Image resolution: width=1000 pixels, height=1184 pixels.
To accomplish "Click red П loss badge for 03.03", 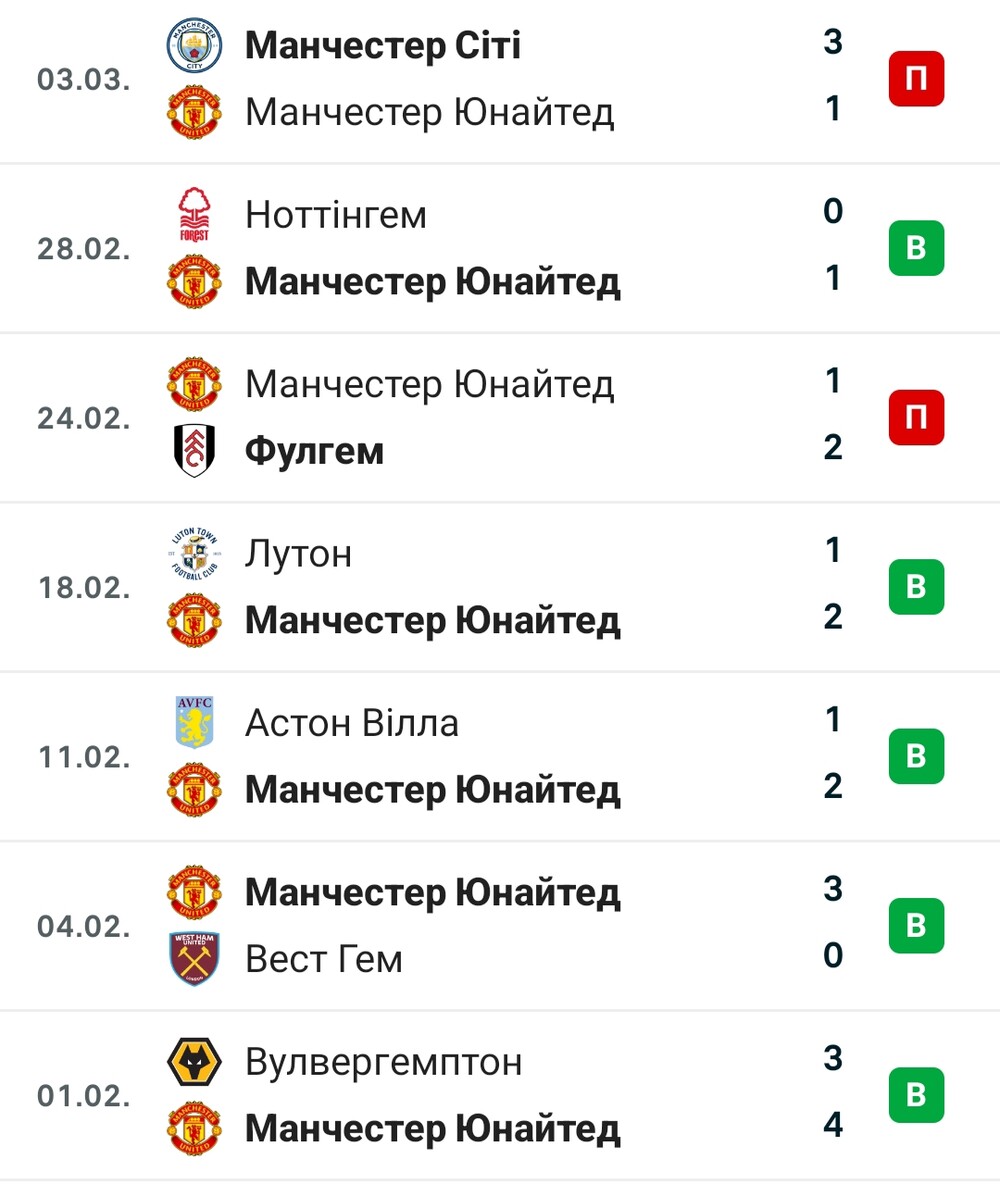I will point(916,79).
